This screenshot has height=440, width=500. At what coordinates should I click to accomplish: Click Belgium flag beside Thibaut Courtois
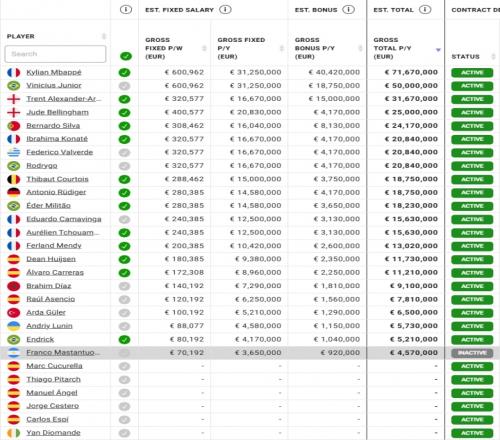pyautogui.click(x=14, y=179)
